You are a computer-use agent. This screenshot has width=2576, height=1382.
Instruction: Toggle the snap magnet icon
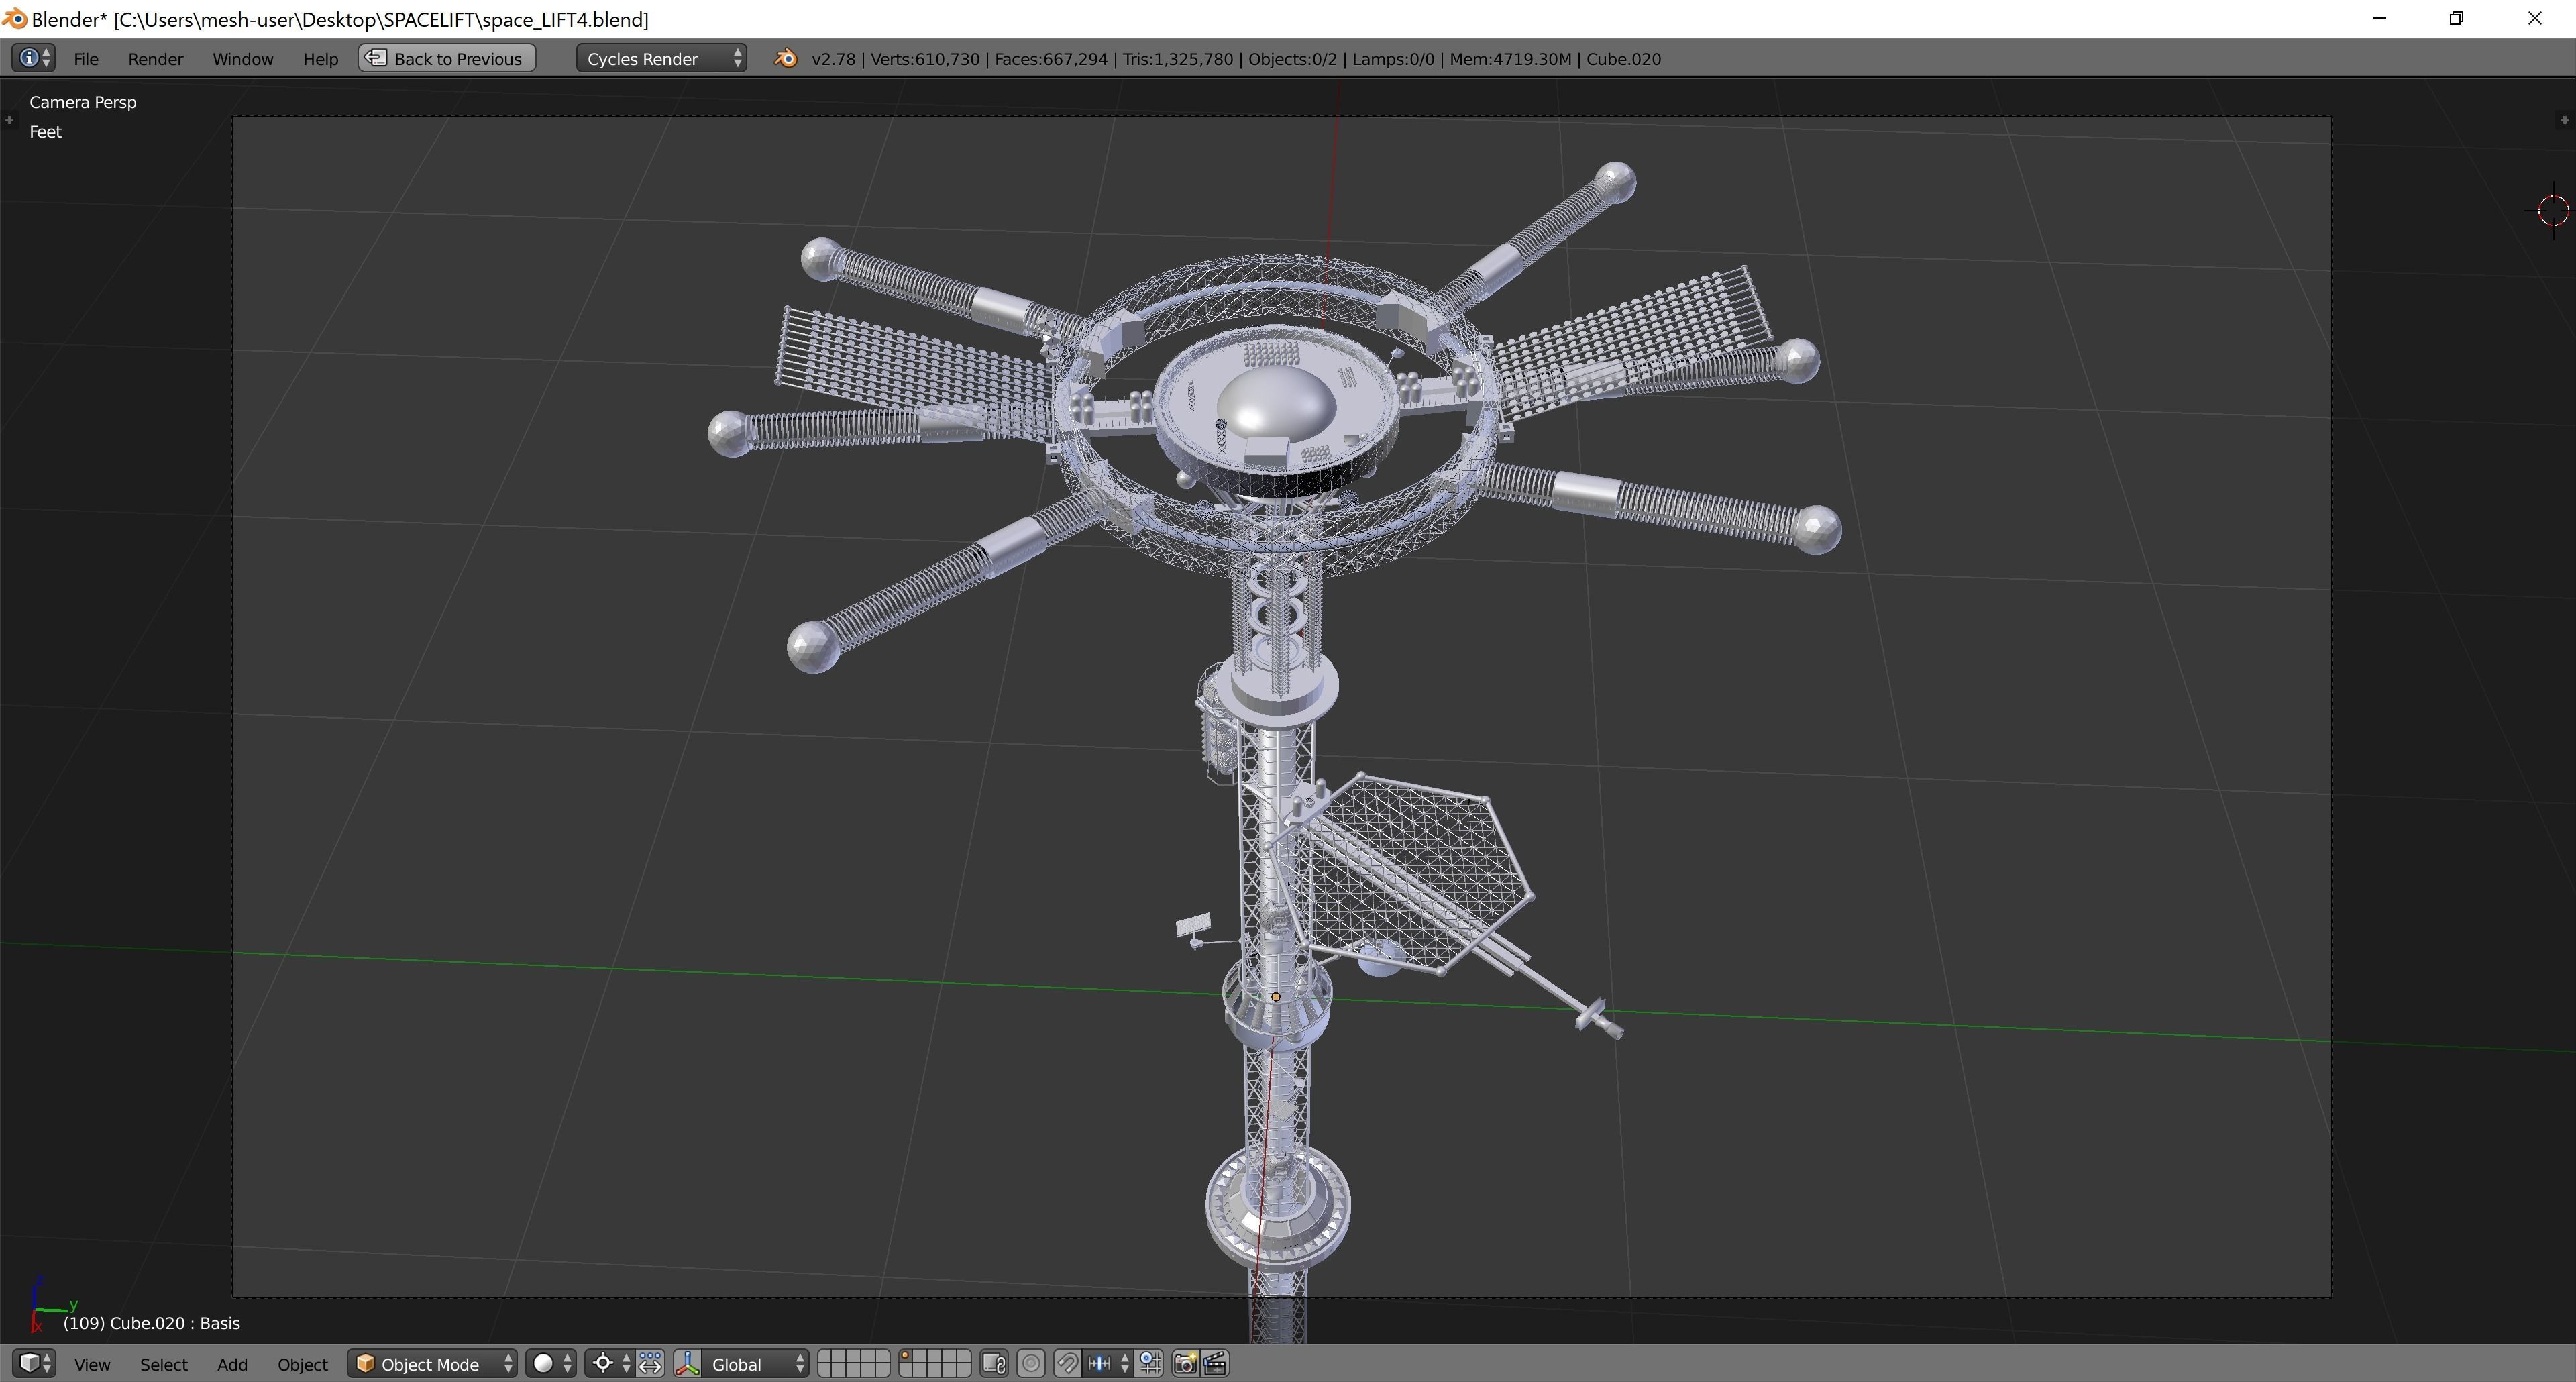[x=1067, y=1364]
